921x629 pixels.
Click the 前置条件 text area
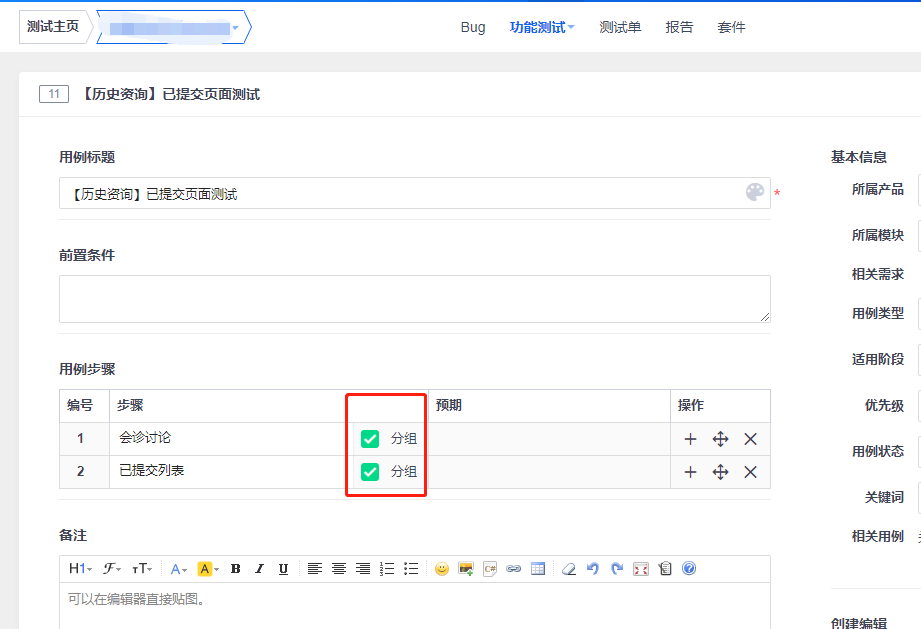point(414,299)
